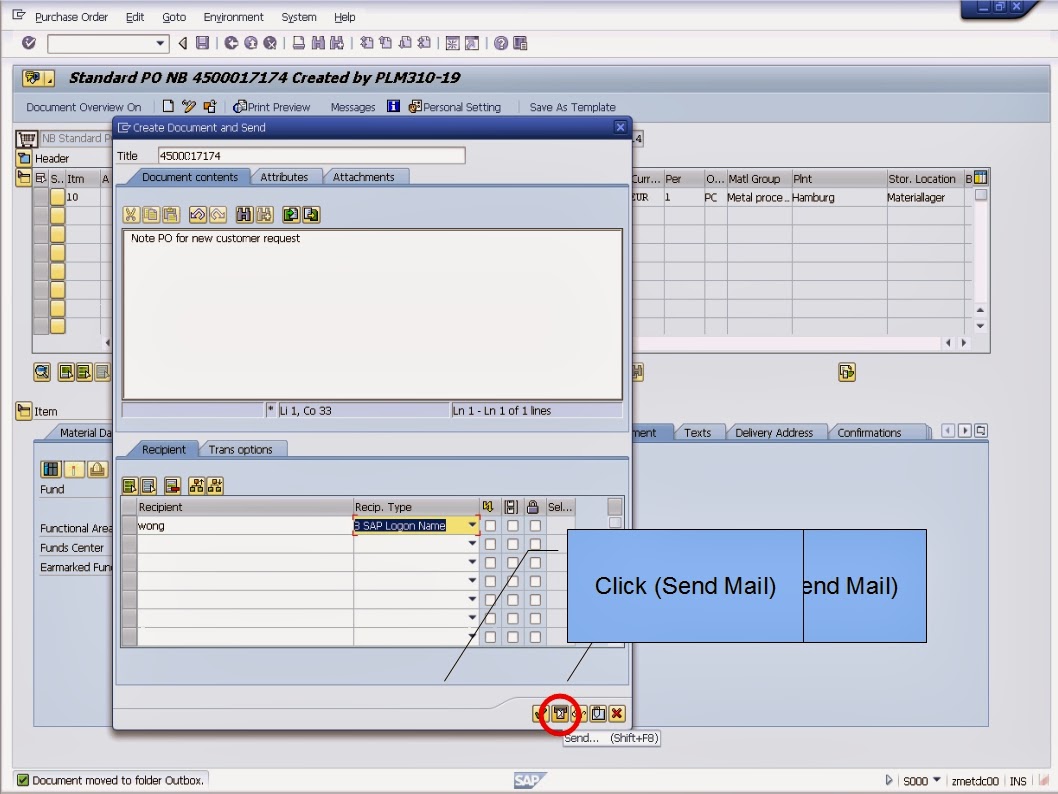This screenshot has height=794, width=1058.
Task: Click the Copy icon in editor toolbar
Action: click(150, 215)
